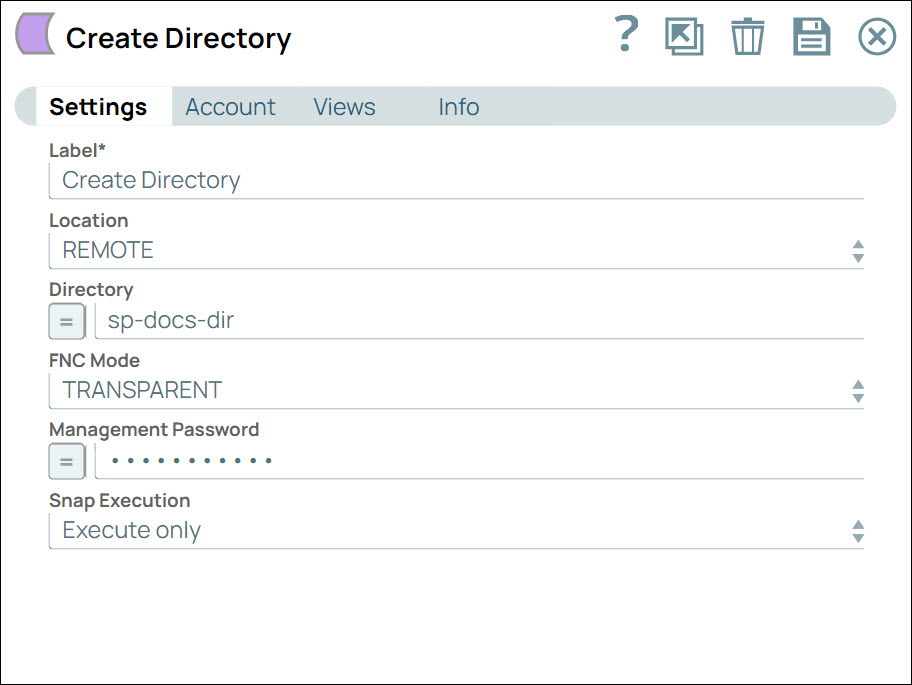The height and width of the screenshot is (685, 912).
Task: Delete the Create Directory Snap
Action: tap(747, 36)
